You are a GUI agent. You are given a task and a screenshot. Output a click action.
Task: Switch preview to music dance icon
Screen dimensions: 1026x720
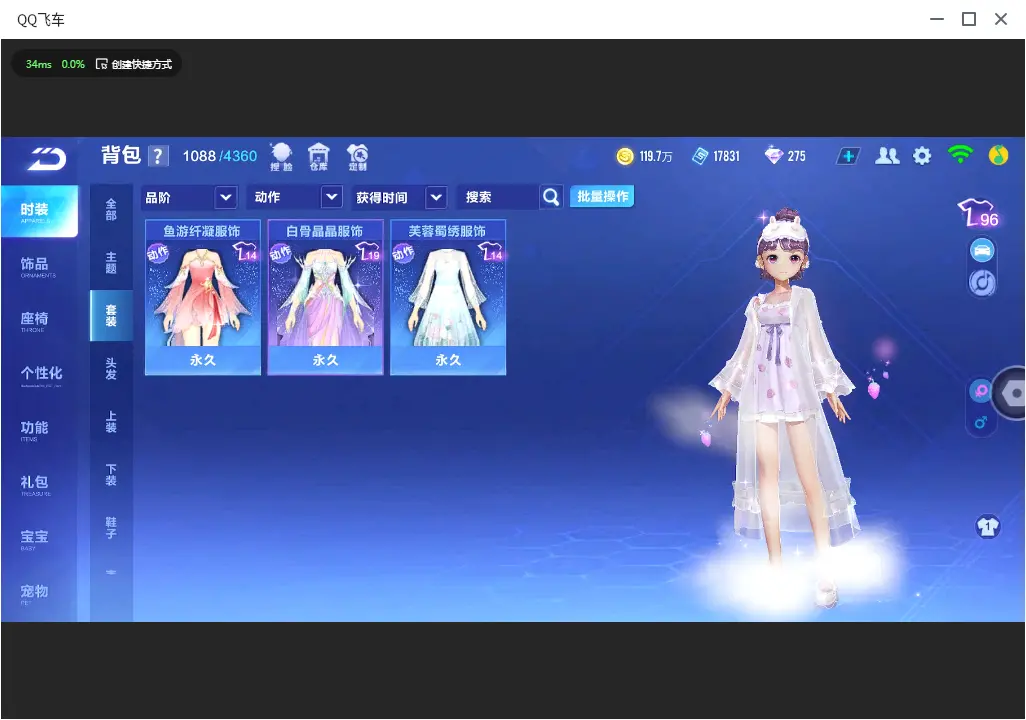tap(982, 283)
